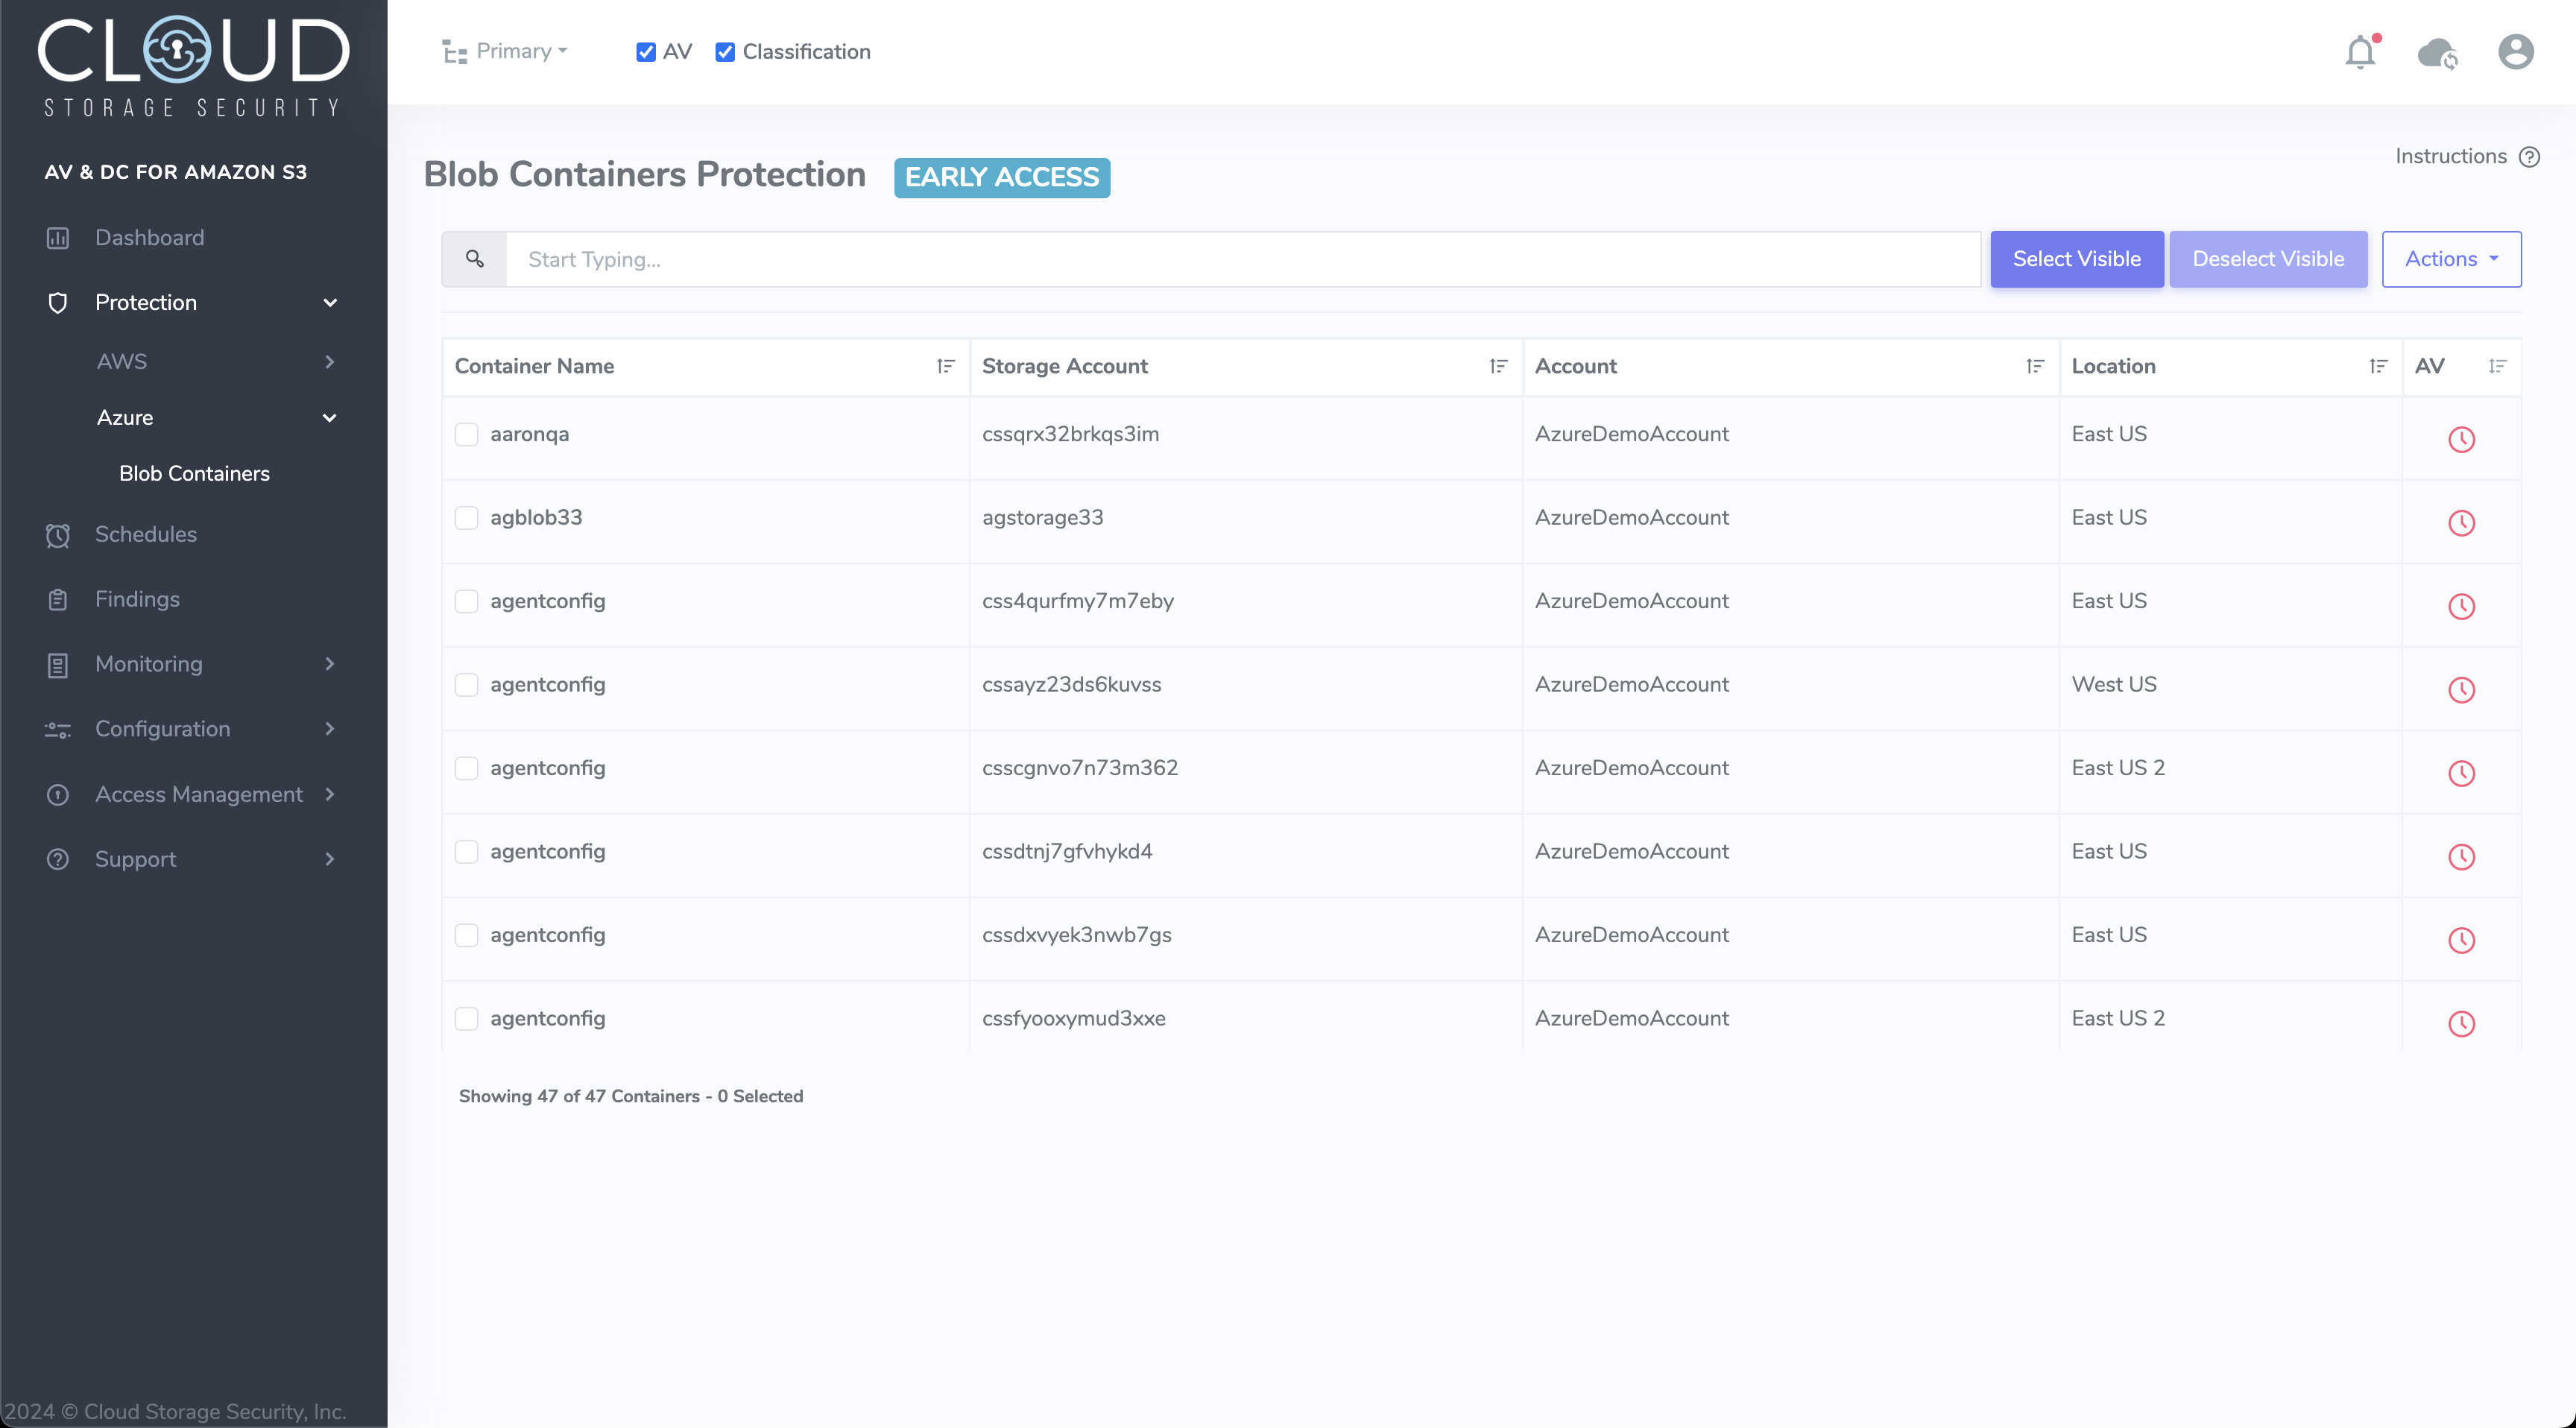This screenshot has width=2576, height=1428.
Task: Click AV clock icon for cssdxvyek3nwb7gs row
Action: (2461, 940)
